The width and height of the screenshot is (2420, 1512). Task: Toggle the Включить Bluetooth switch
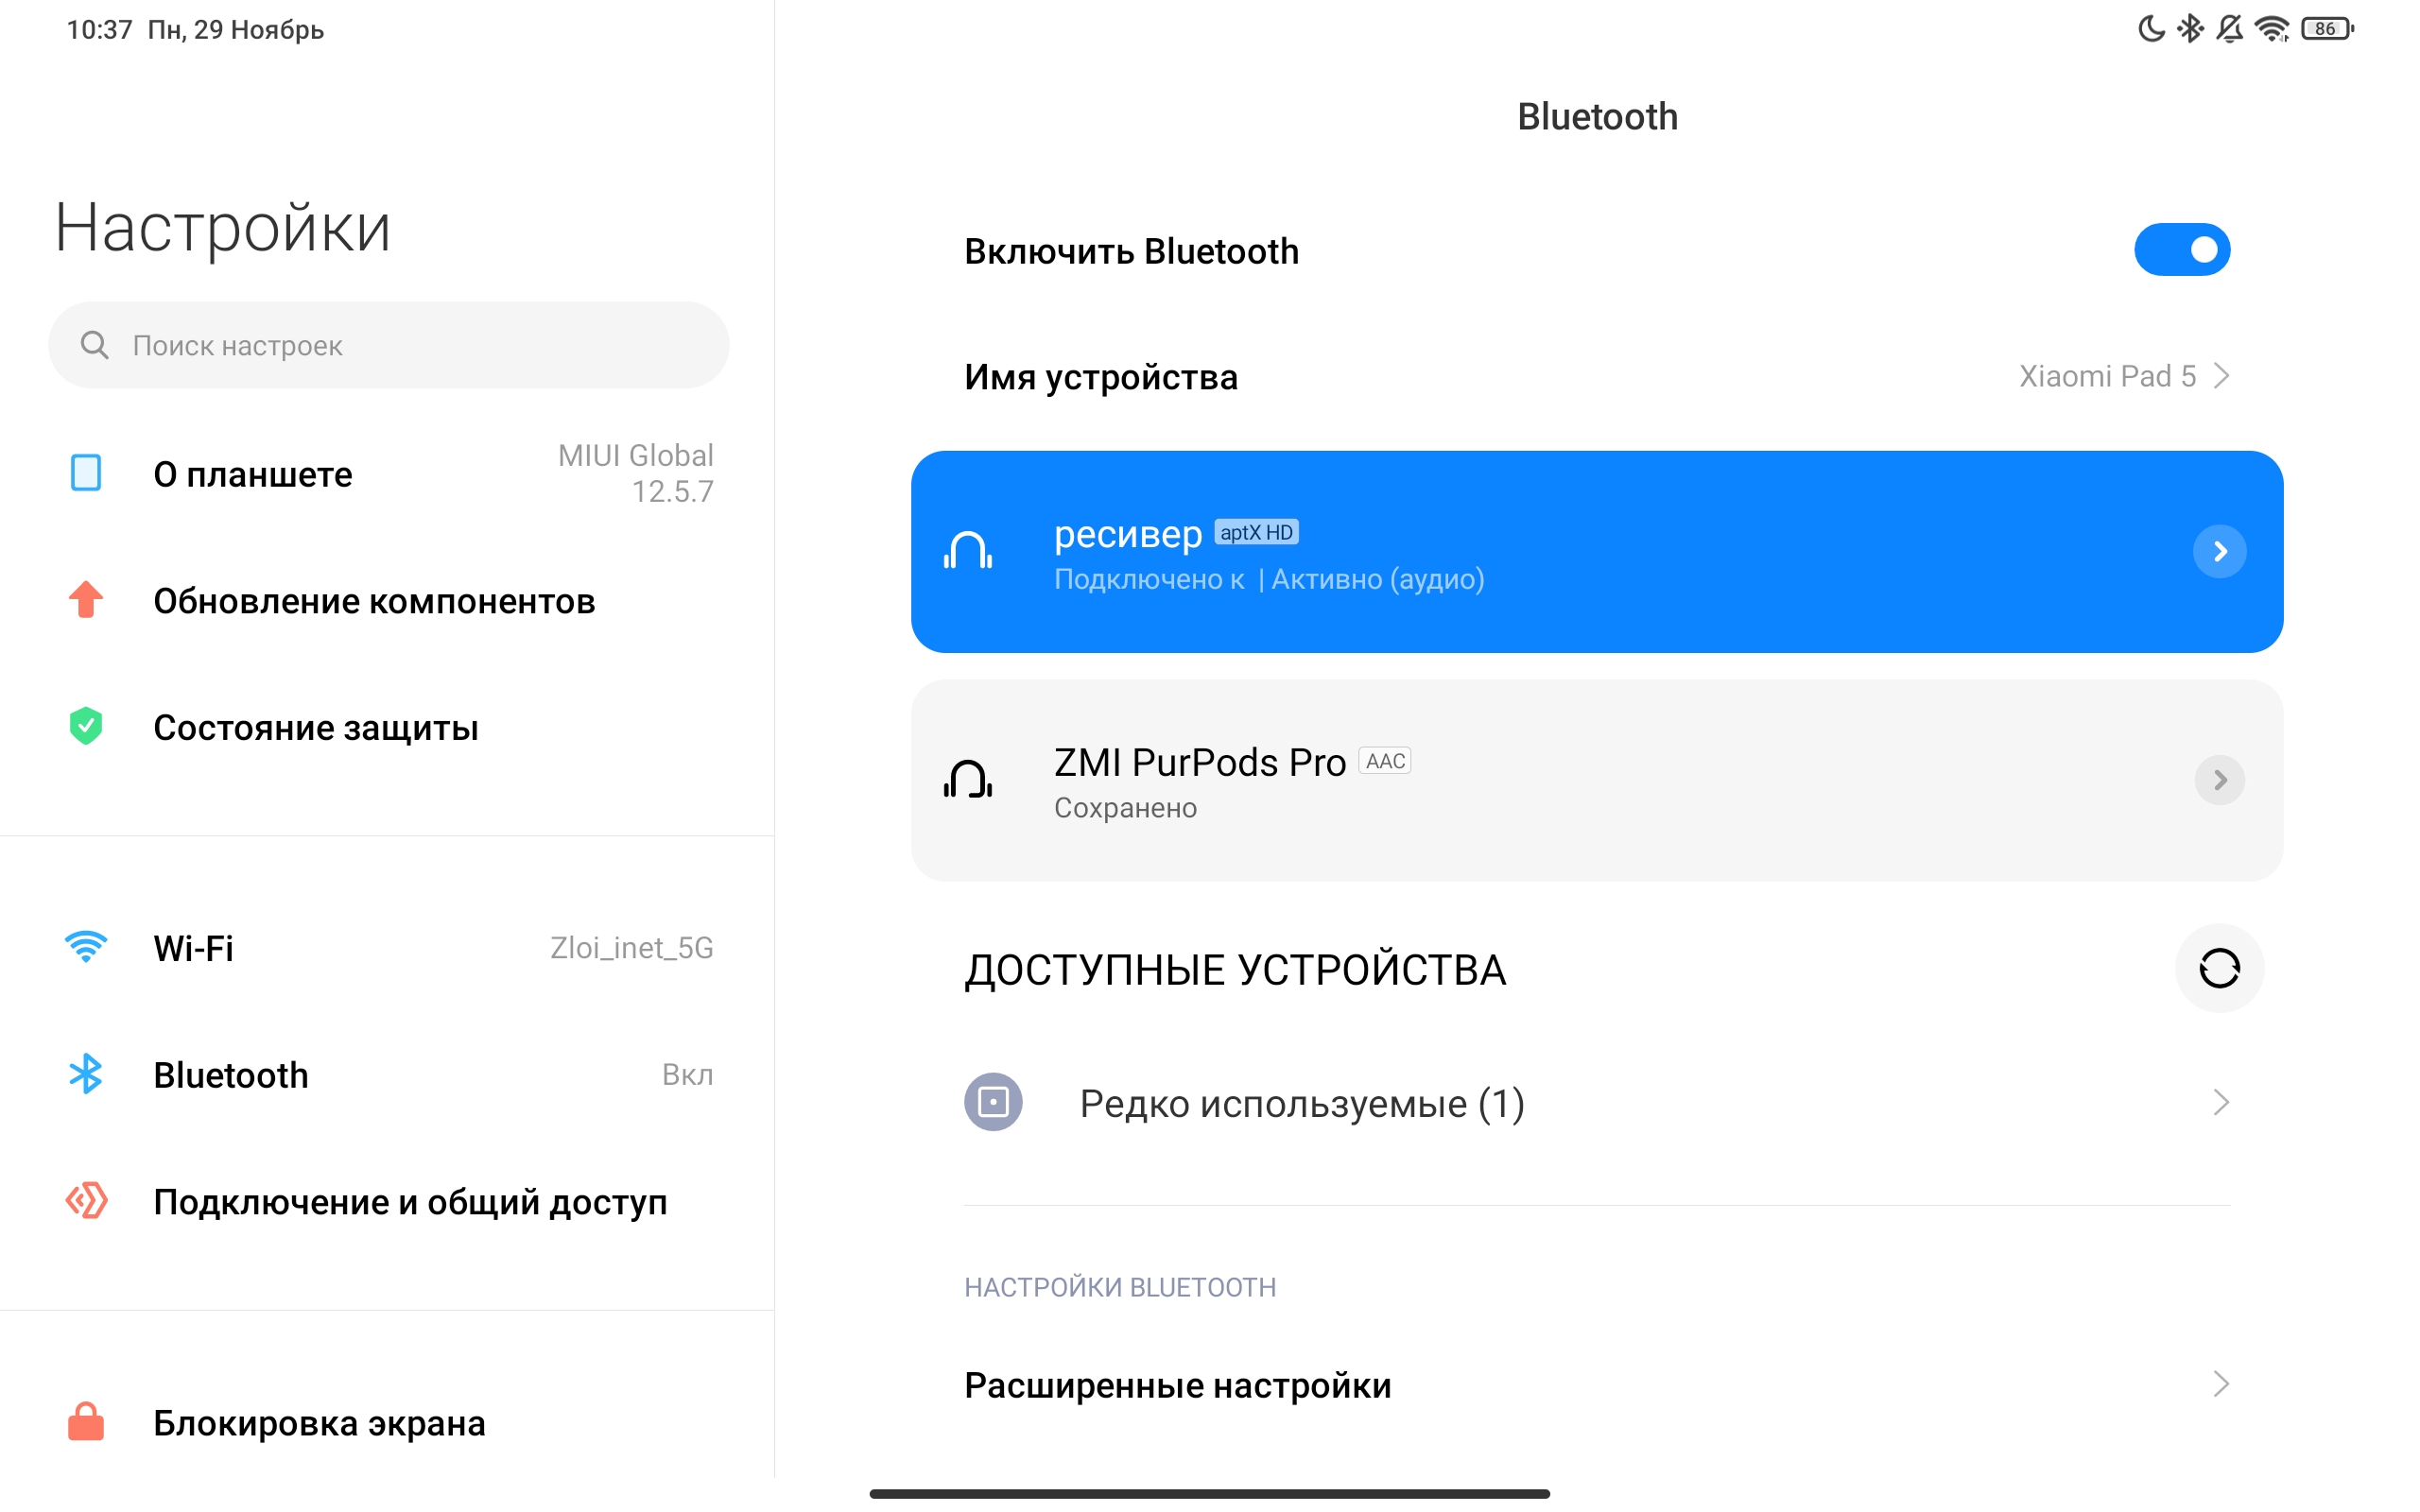click(2181, 250)
